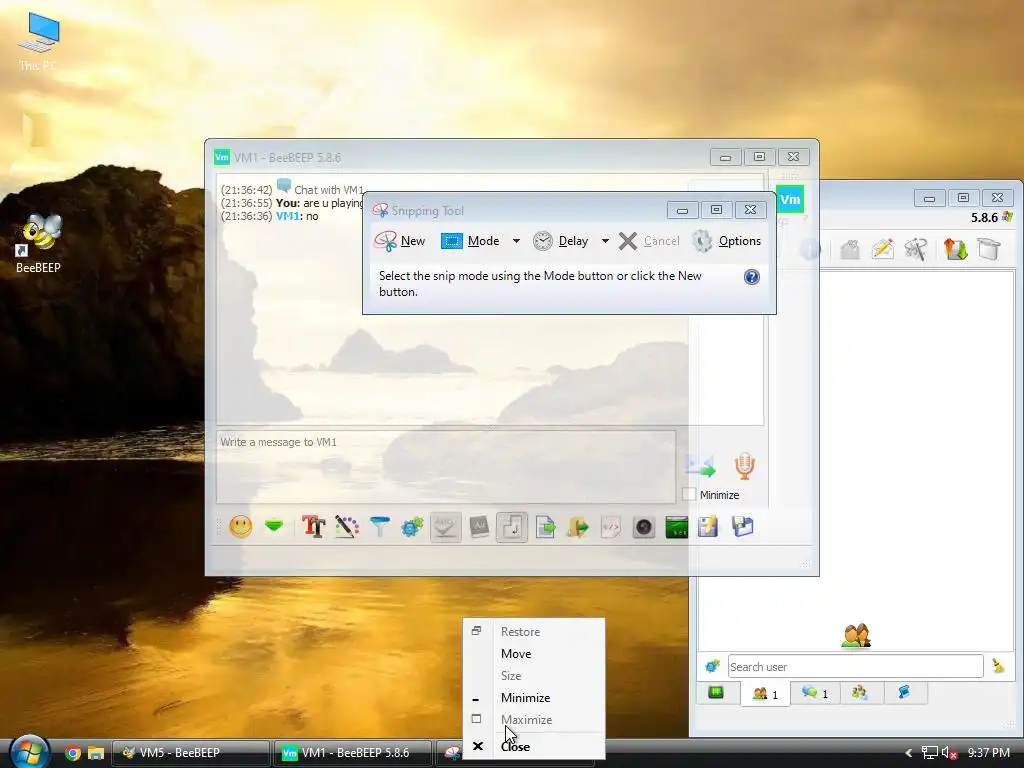
Task: Switch to the green board tab in BeeBEEP
Action: coord(716,692)
